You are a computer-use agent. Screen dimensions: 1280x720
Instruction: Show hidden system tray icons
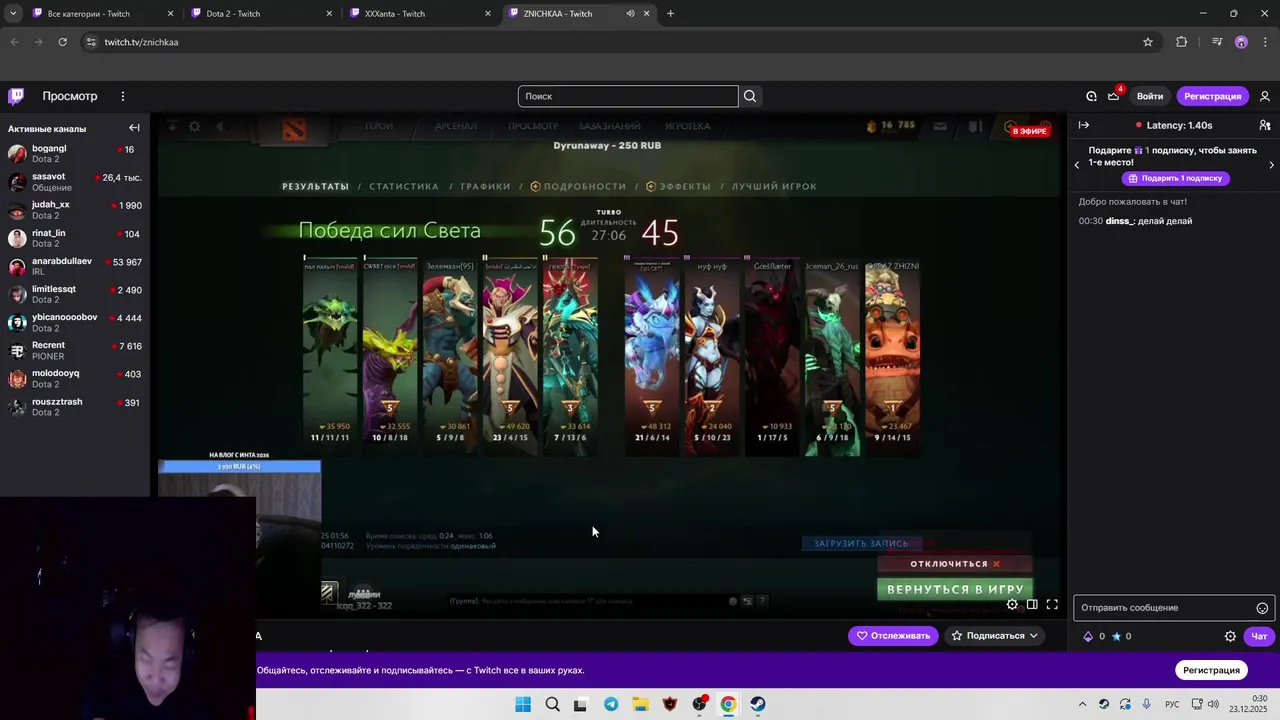pyautogui.click(x=1082, y=704)
